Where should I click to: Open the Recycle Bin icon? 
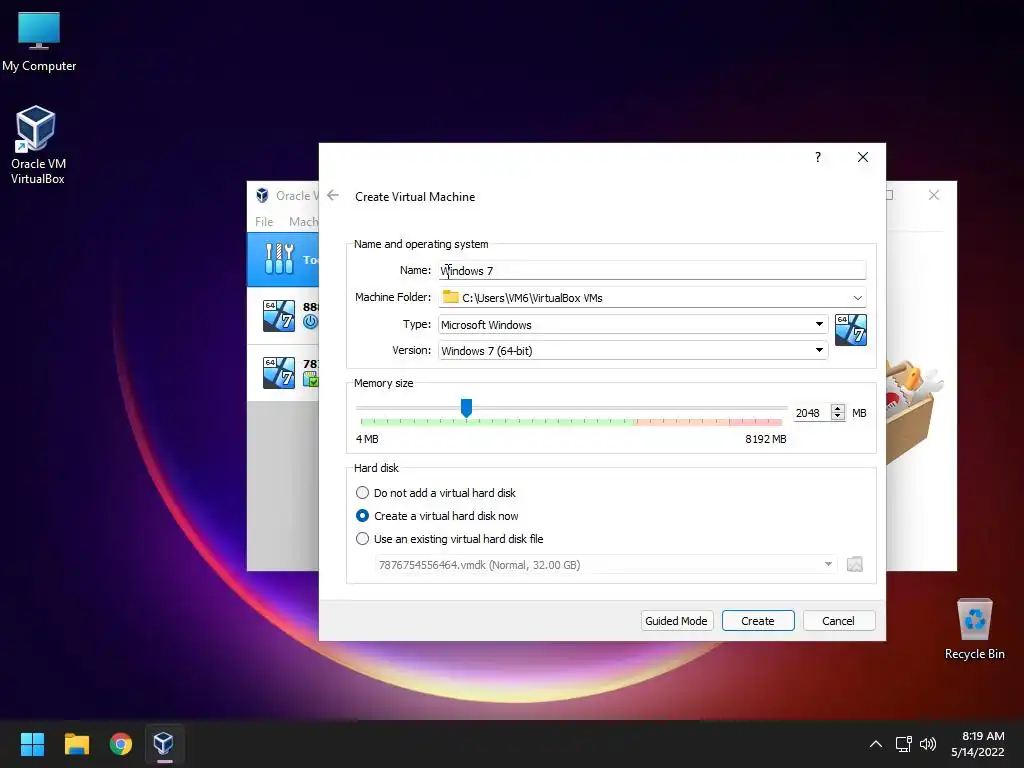coord(974,629)
